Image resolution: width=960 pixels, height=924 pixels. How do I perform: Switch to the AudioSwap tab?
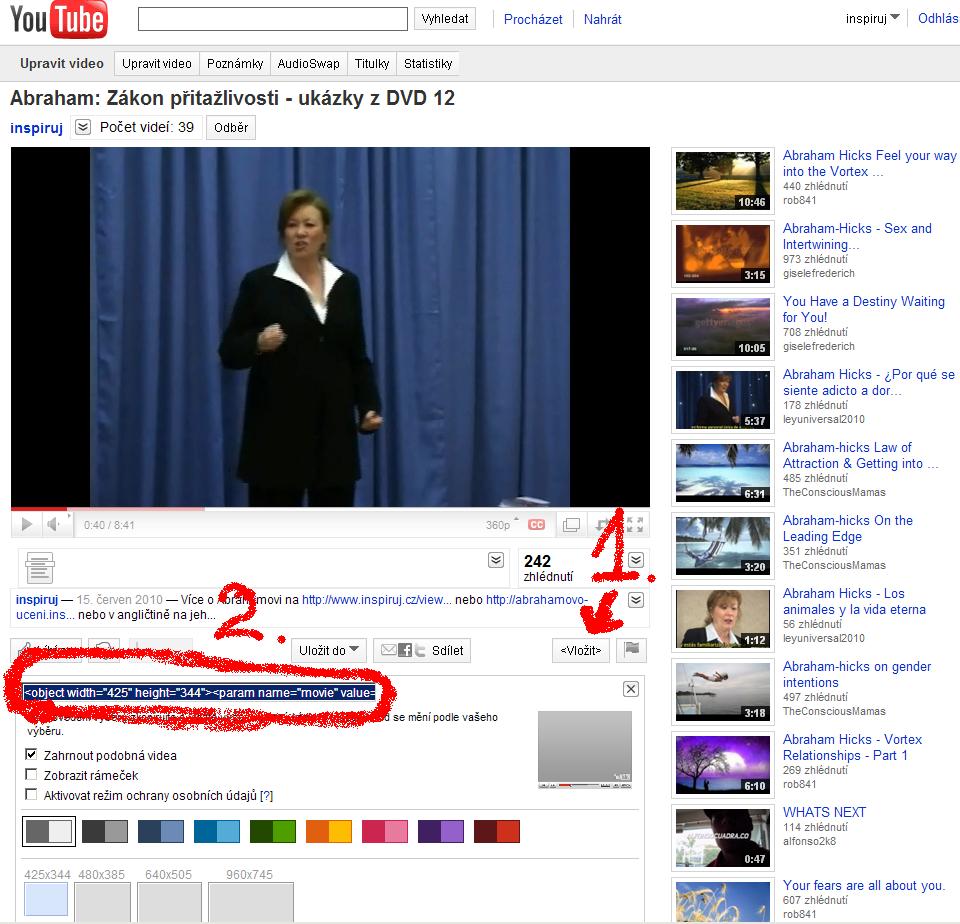pos(308,63)
